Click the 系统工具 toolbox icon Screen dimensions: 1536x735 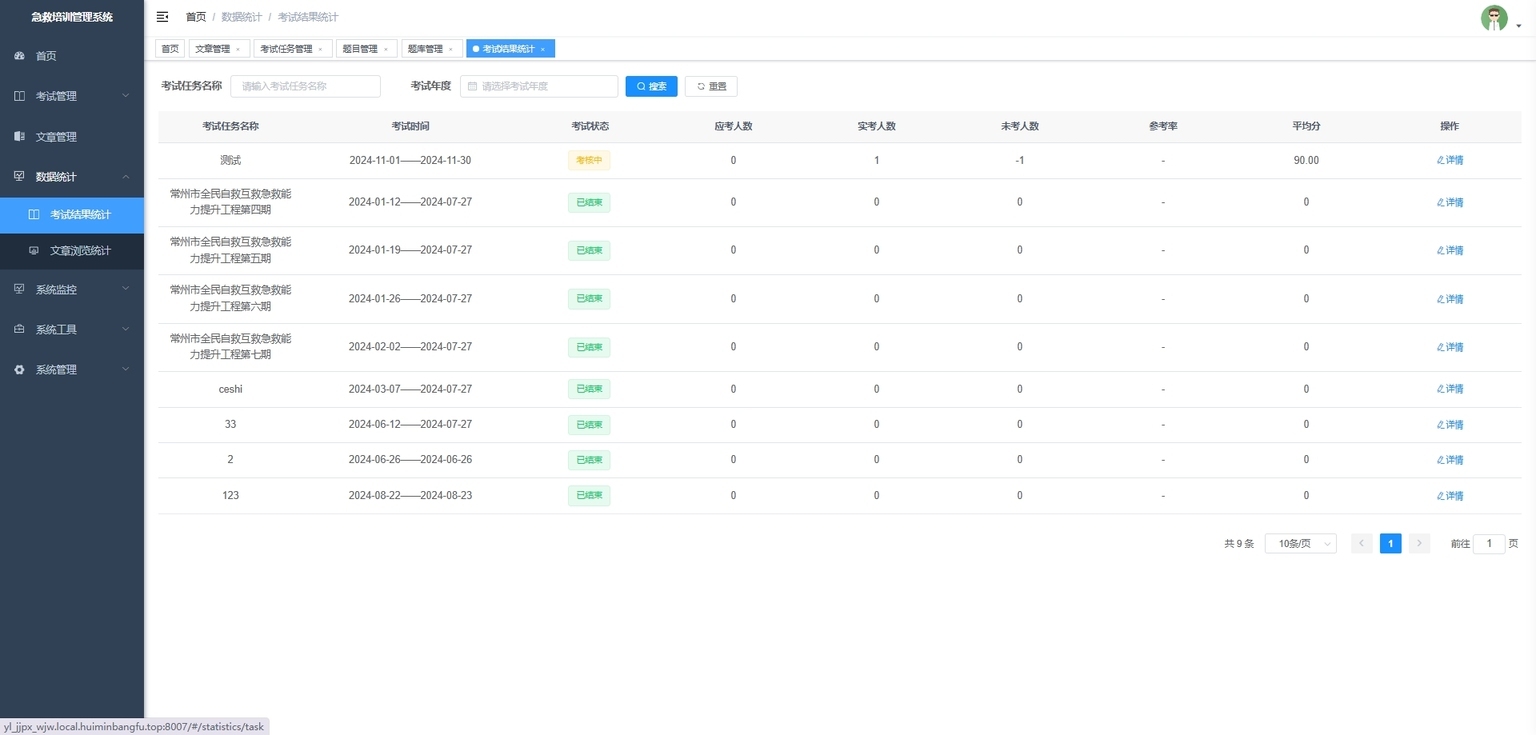coord(19,329)
